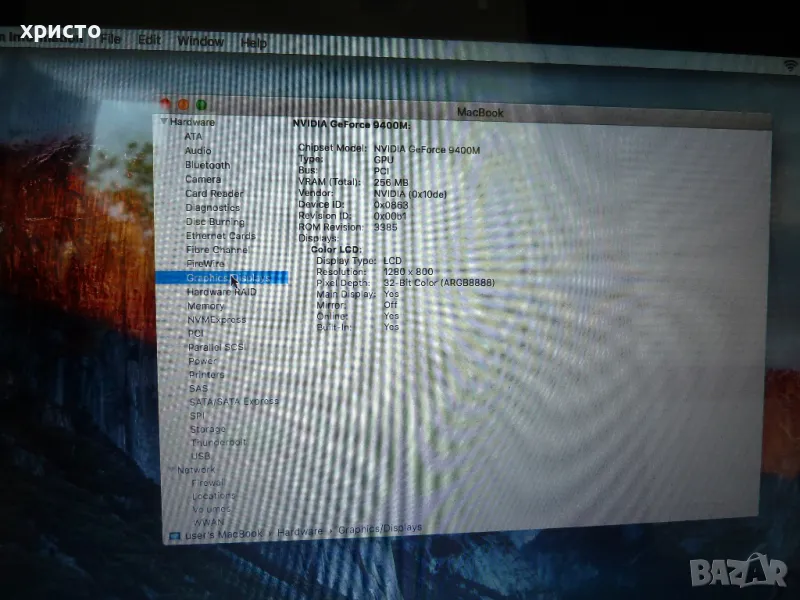Select the highlighted Graphics/Displays row
The image size is (800, 600).
222,278
